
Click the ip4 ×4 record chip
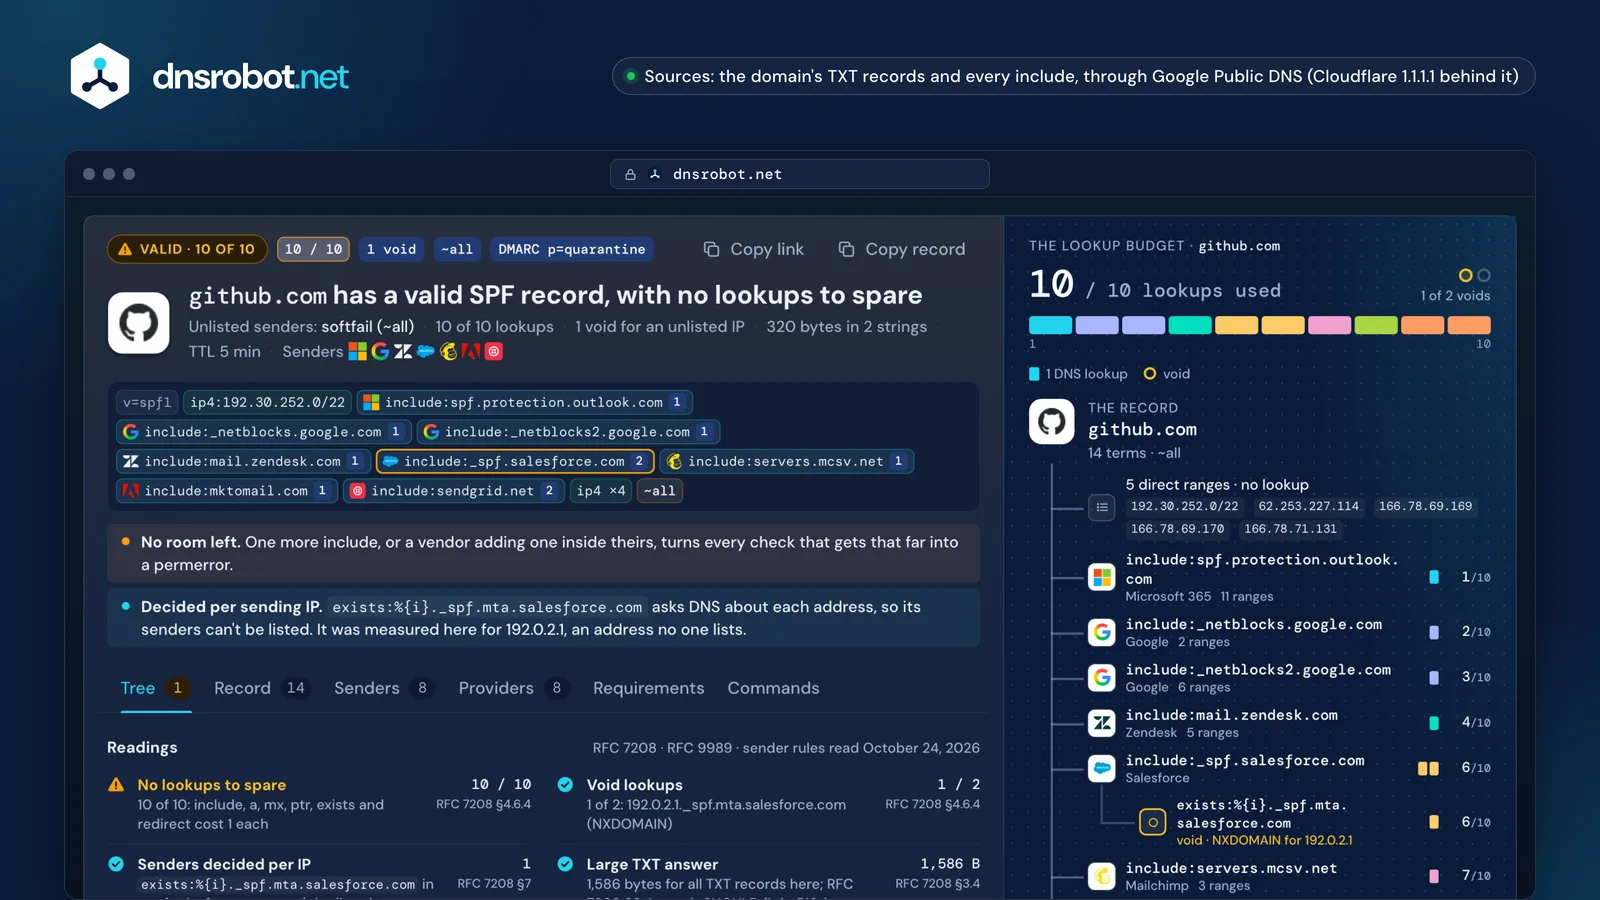(x=601, y=490)
